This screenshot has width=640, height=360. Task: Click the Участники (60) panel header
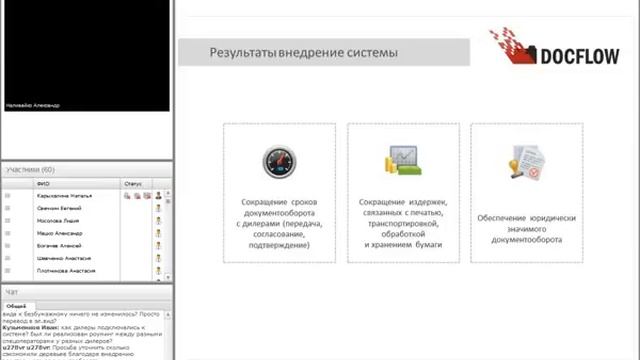[87, 170]
